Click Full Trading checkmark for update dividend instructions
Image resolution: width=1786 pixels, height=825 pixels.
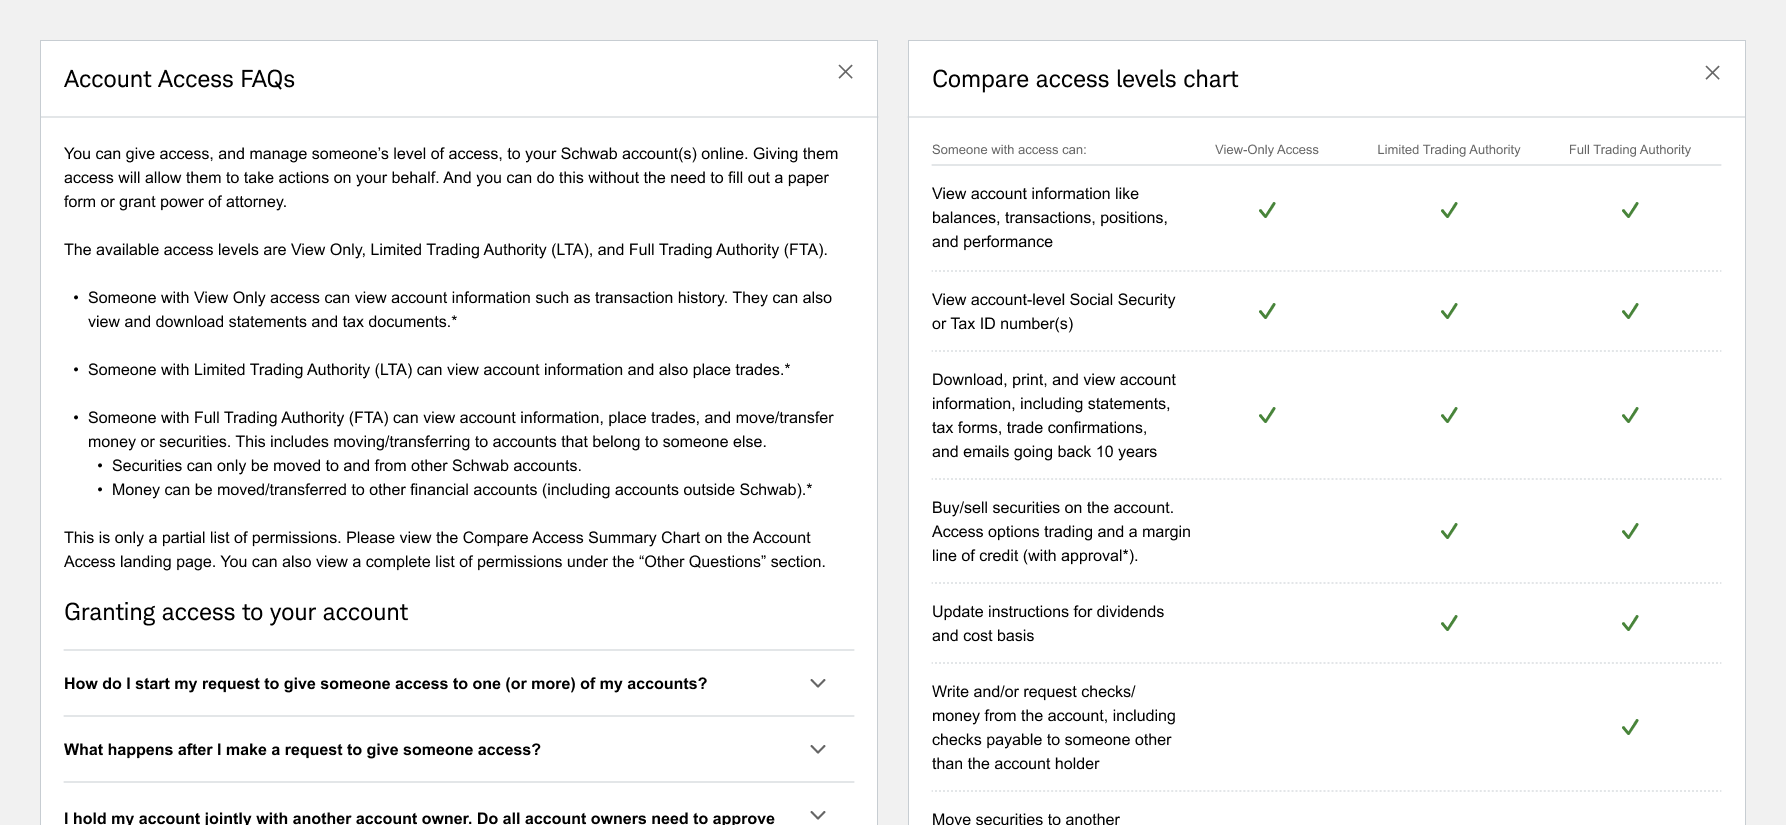[1630, 623]
